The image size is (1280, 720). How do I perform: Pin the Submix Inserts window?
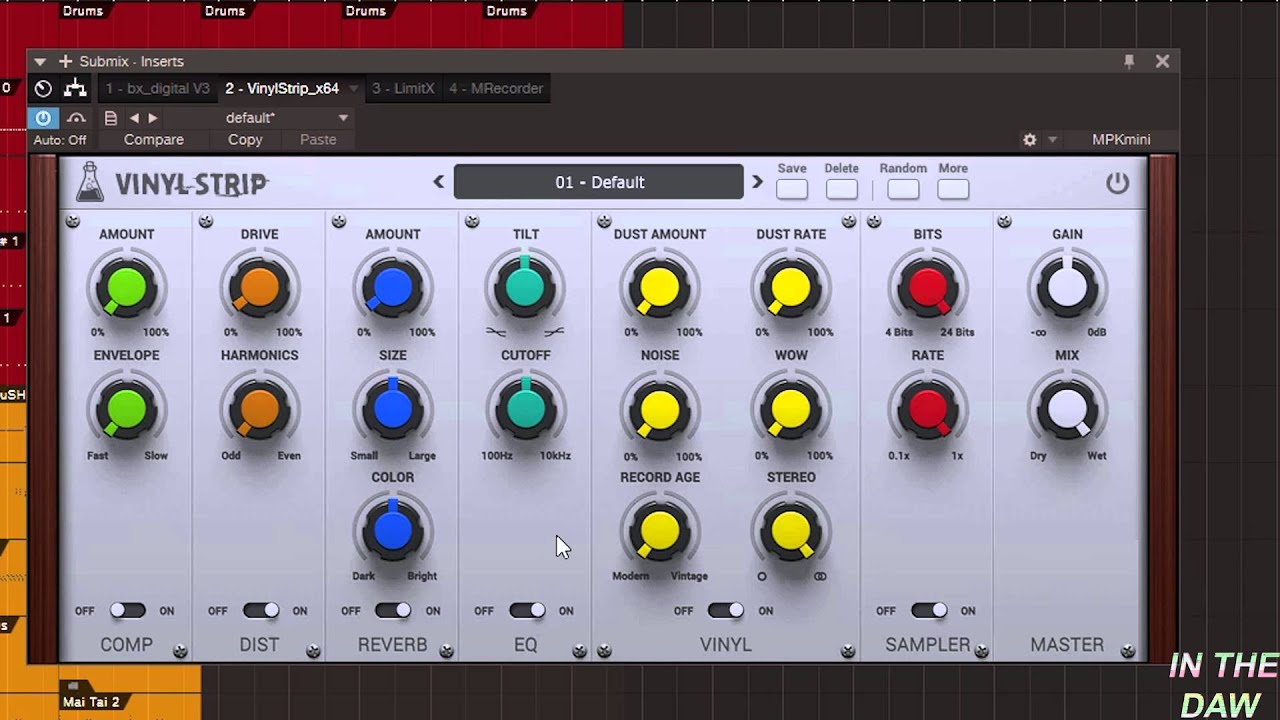(1129, 61)
